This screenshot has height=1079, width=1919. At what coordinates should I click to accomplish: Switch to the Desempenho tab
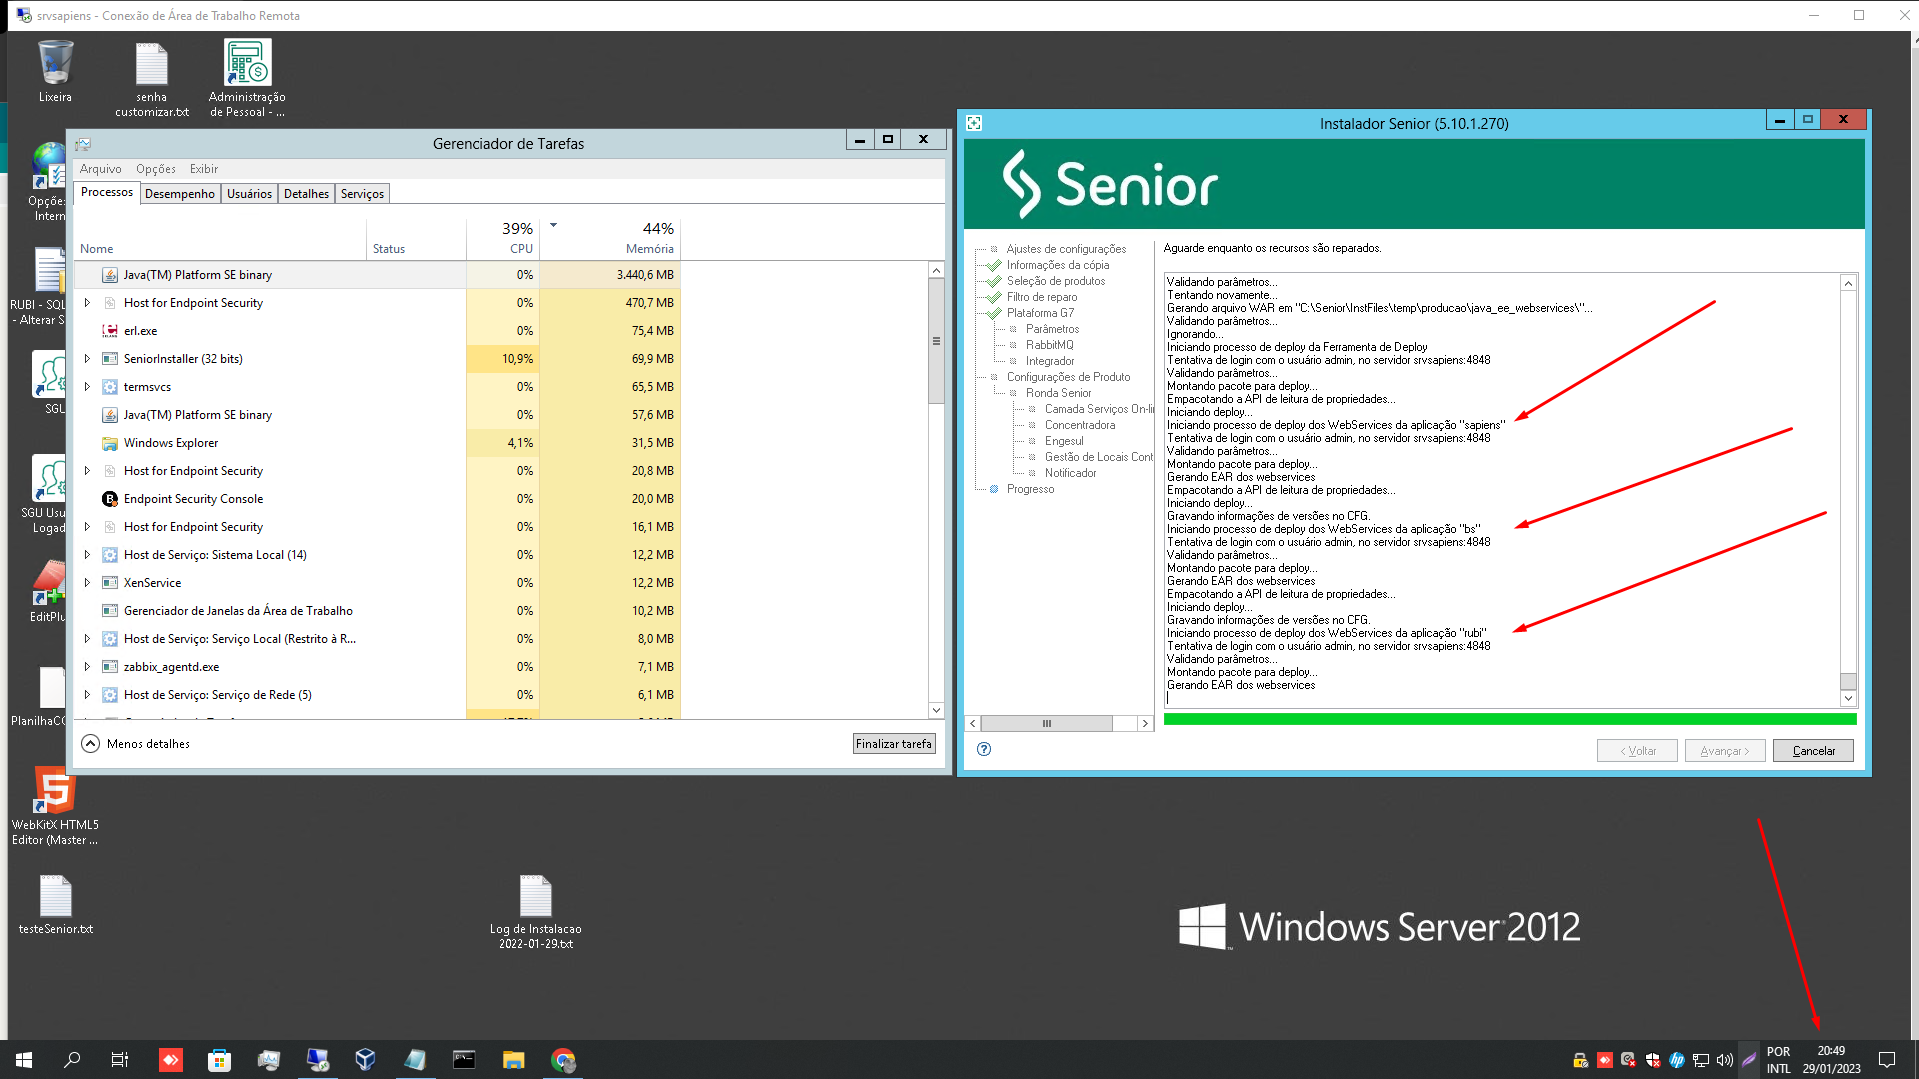180,194
